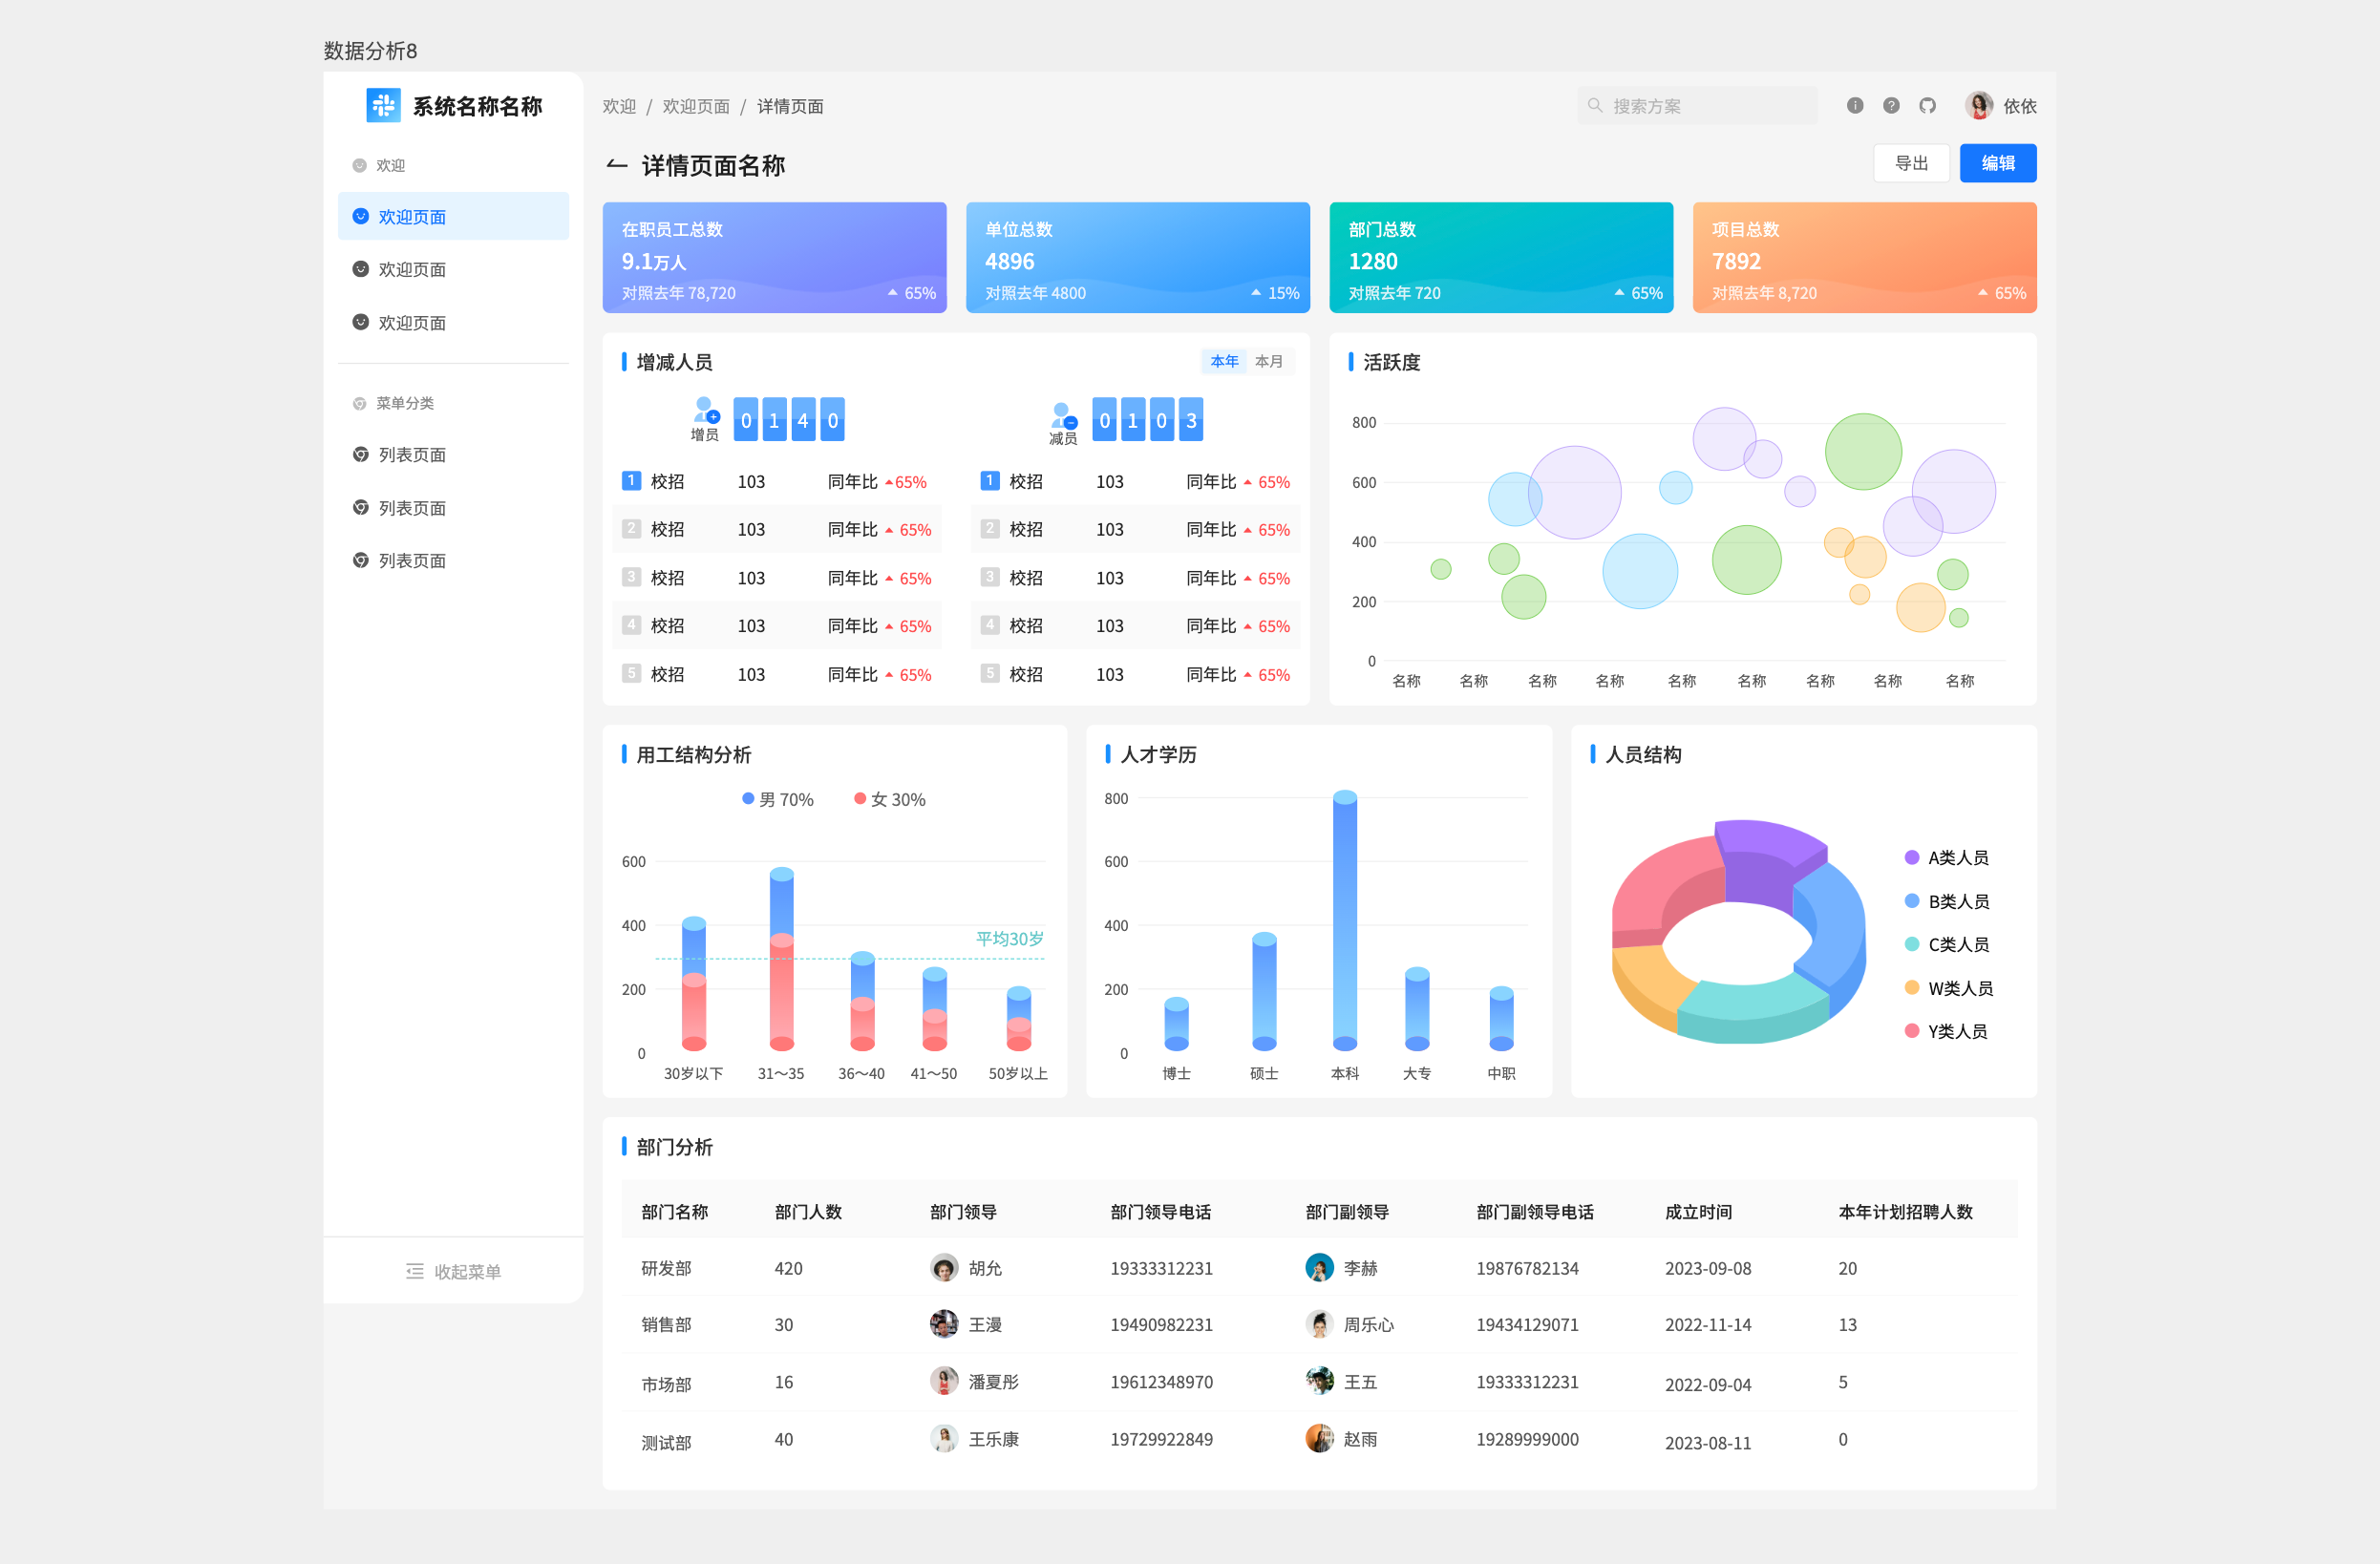Image resolution: width=2380 pixels, height=1564 pixels.
Task: Toggle 男 70% legend in 用工结构分析
Action: click(777, 799)
